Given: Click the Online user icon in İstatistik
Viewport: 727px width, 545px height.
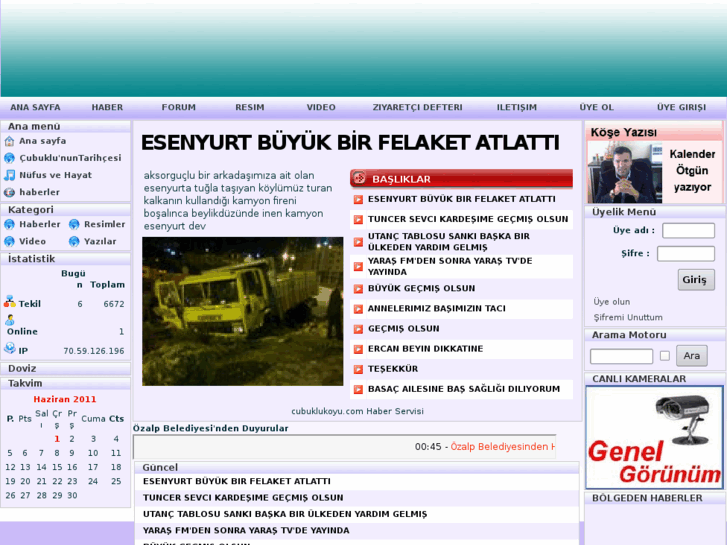Looking at the screenshot, I should click(10, 320).
